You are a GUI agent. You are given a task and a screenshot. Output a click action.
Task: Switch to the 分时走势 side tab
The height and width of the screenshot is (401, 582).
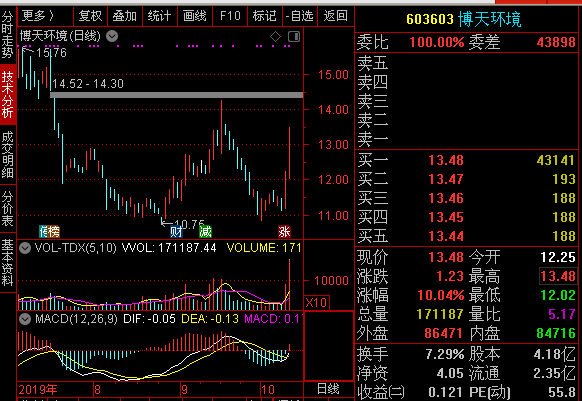7,34
